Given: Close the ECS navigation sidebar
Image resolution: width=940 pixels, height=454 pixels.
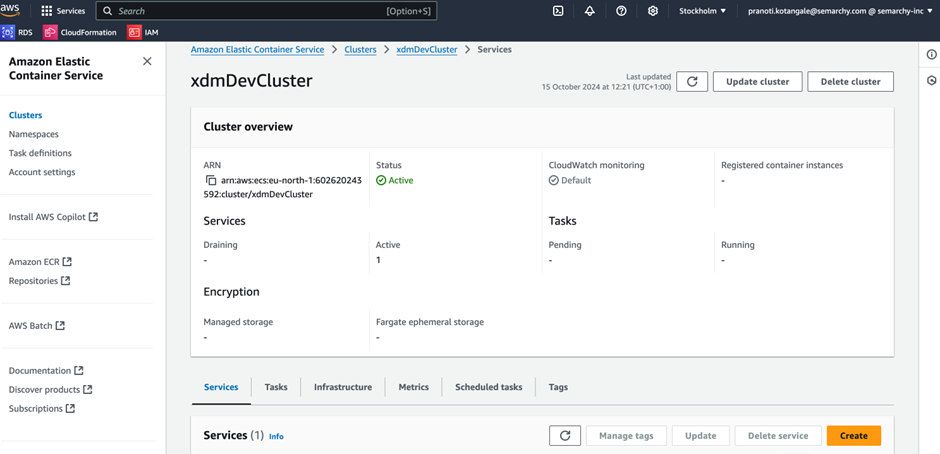Looking at the screenshot, I should [147, 61].
